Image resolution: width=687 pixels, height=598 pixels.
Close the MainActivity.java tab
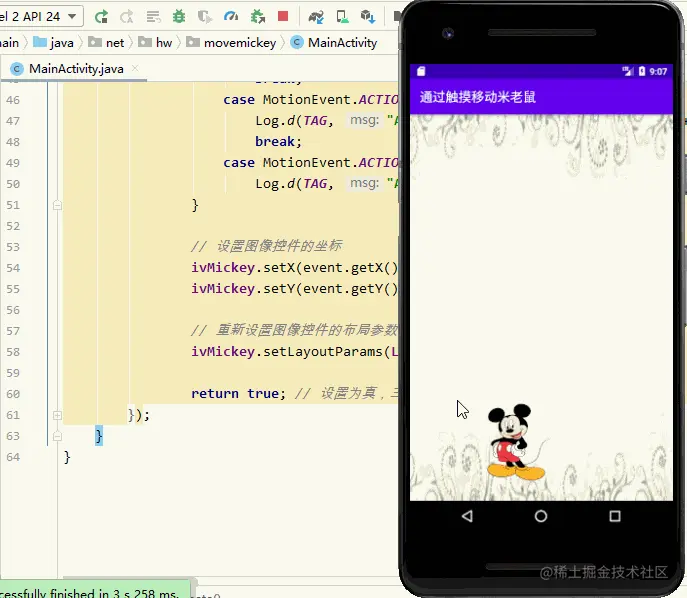pos(135,68)
